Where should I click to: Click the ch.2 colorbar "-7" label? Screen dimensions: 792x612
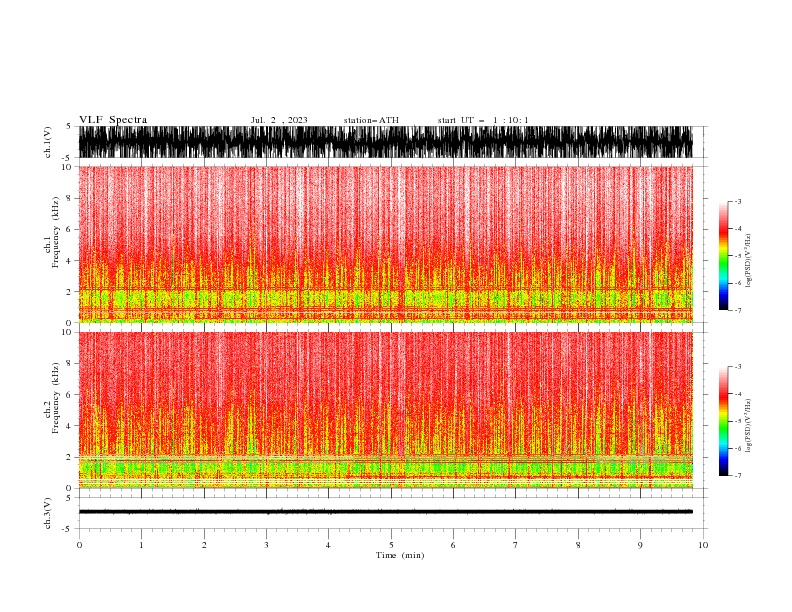[x=738, y=476]
